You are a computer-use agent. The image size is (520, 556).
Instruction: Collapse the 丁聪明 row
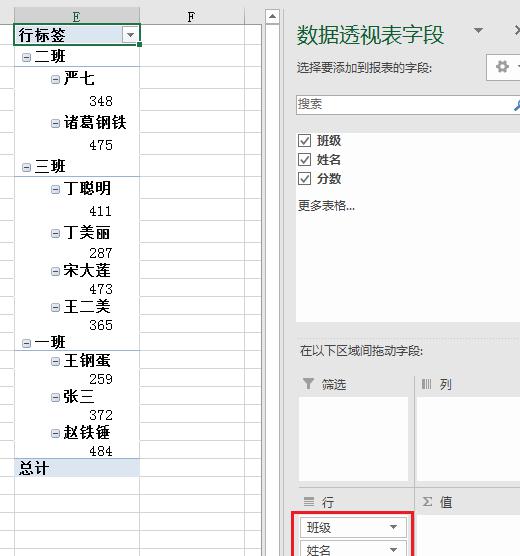coord(55,189)
